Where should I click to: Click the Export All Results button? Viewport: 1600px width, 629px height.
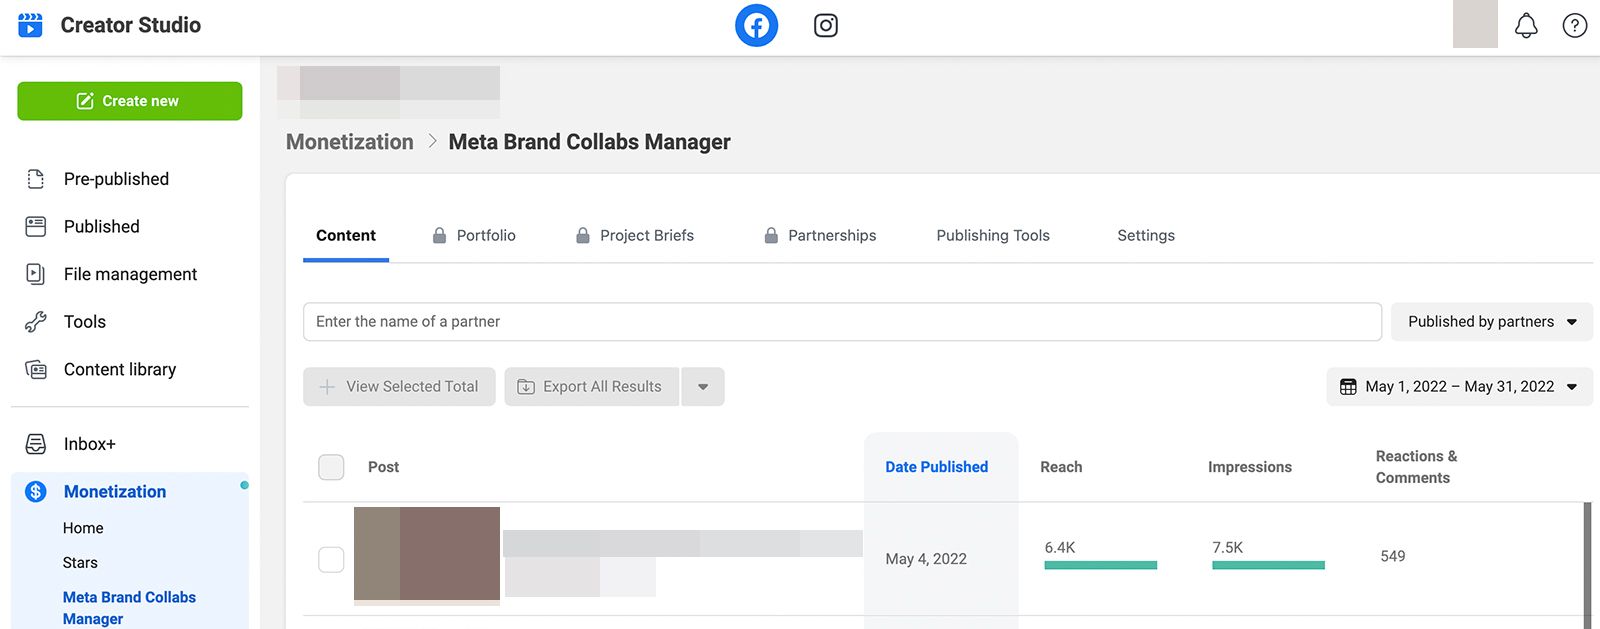pos(592,387)
